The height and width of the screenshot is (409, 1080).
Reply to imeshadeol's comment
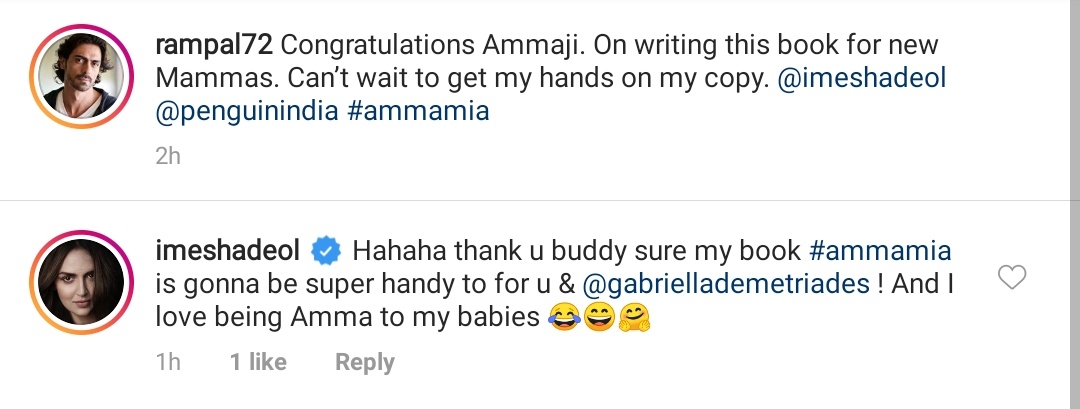(x=364, y=362)
